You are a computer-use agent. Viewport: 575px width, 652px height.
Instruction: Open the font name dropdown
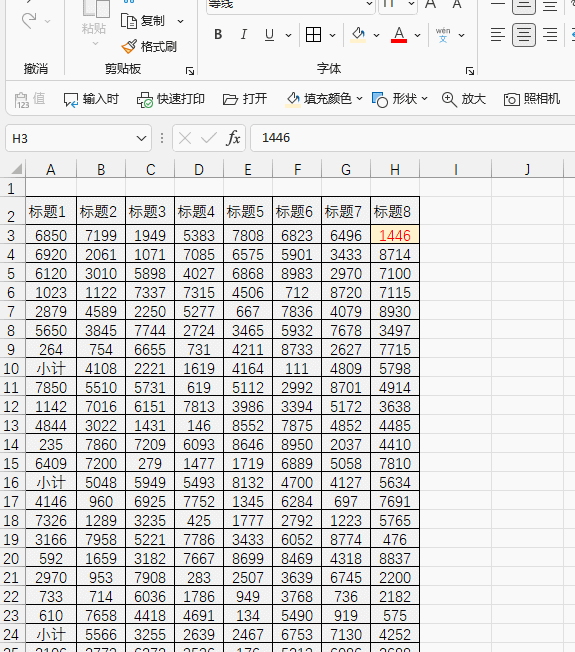click(369, 4)
